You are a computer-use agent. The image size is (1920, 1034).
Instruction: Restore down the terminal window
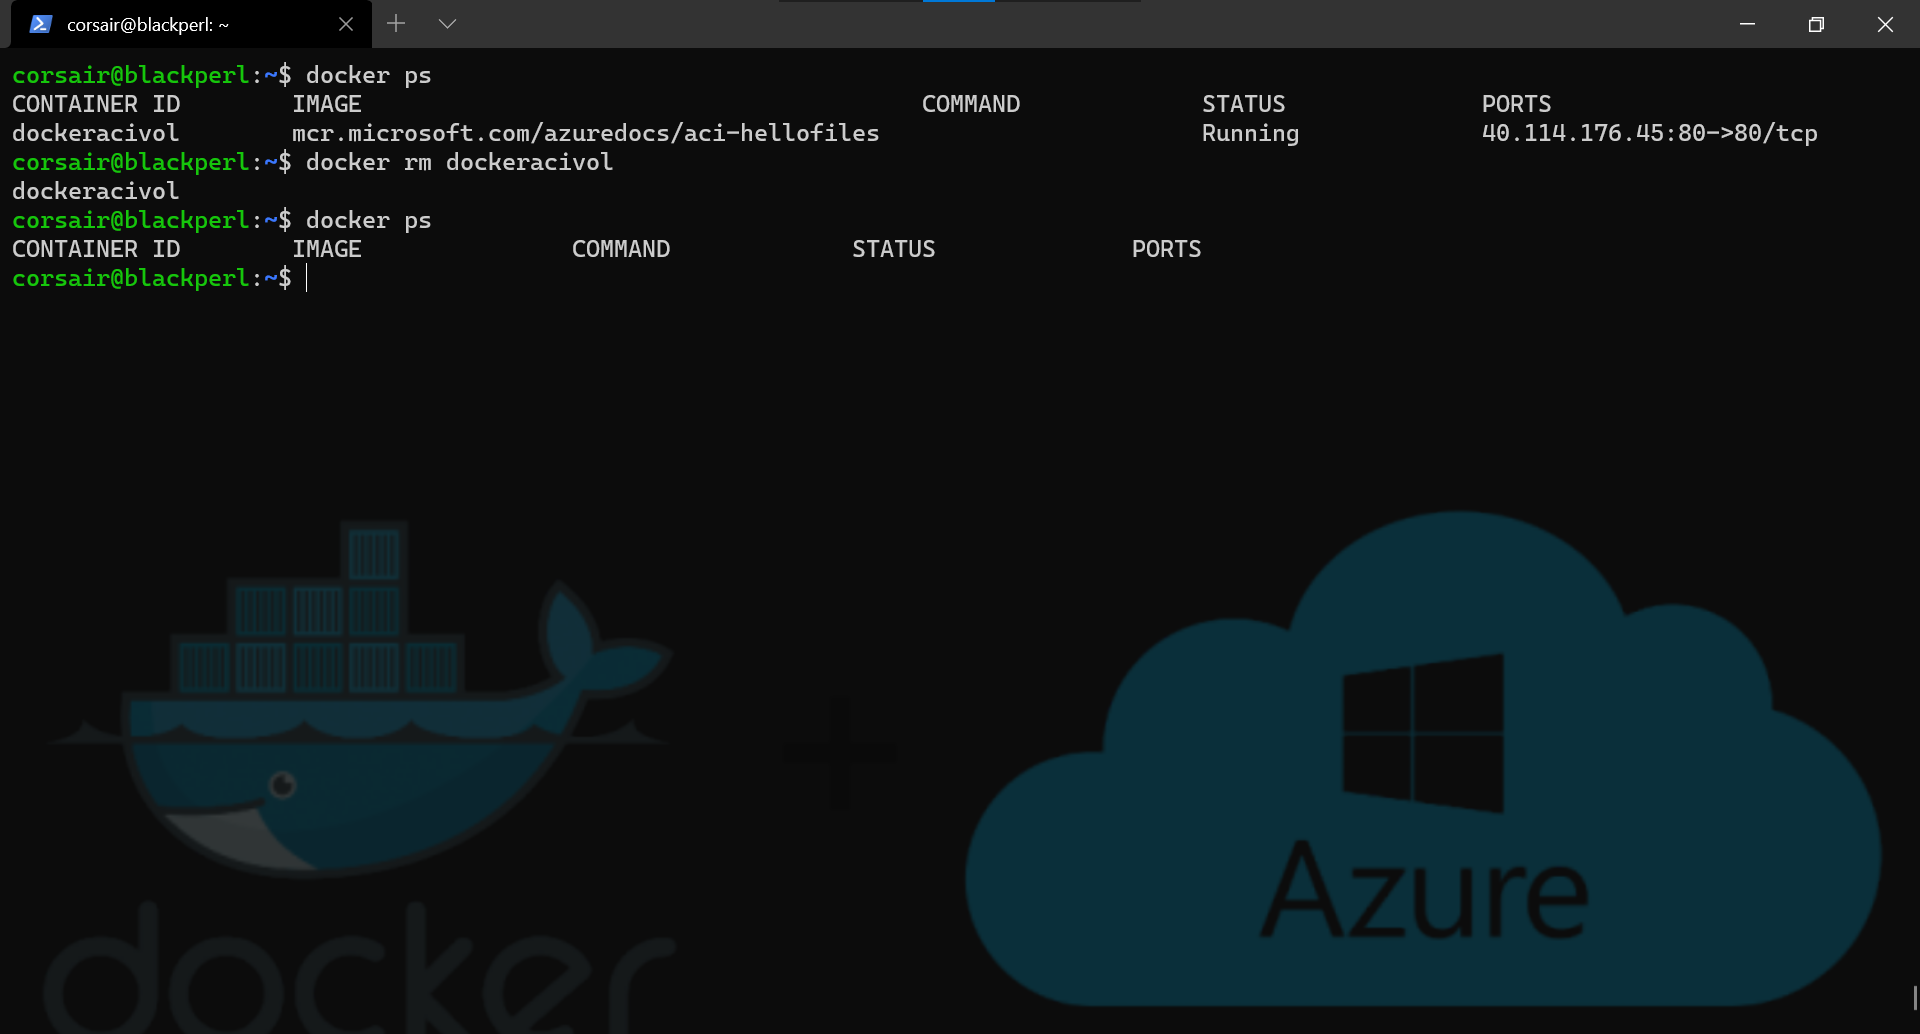[1816, 24]
